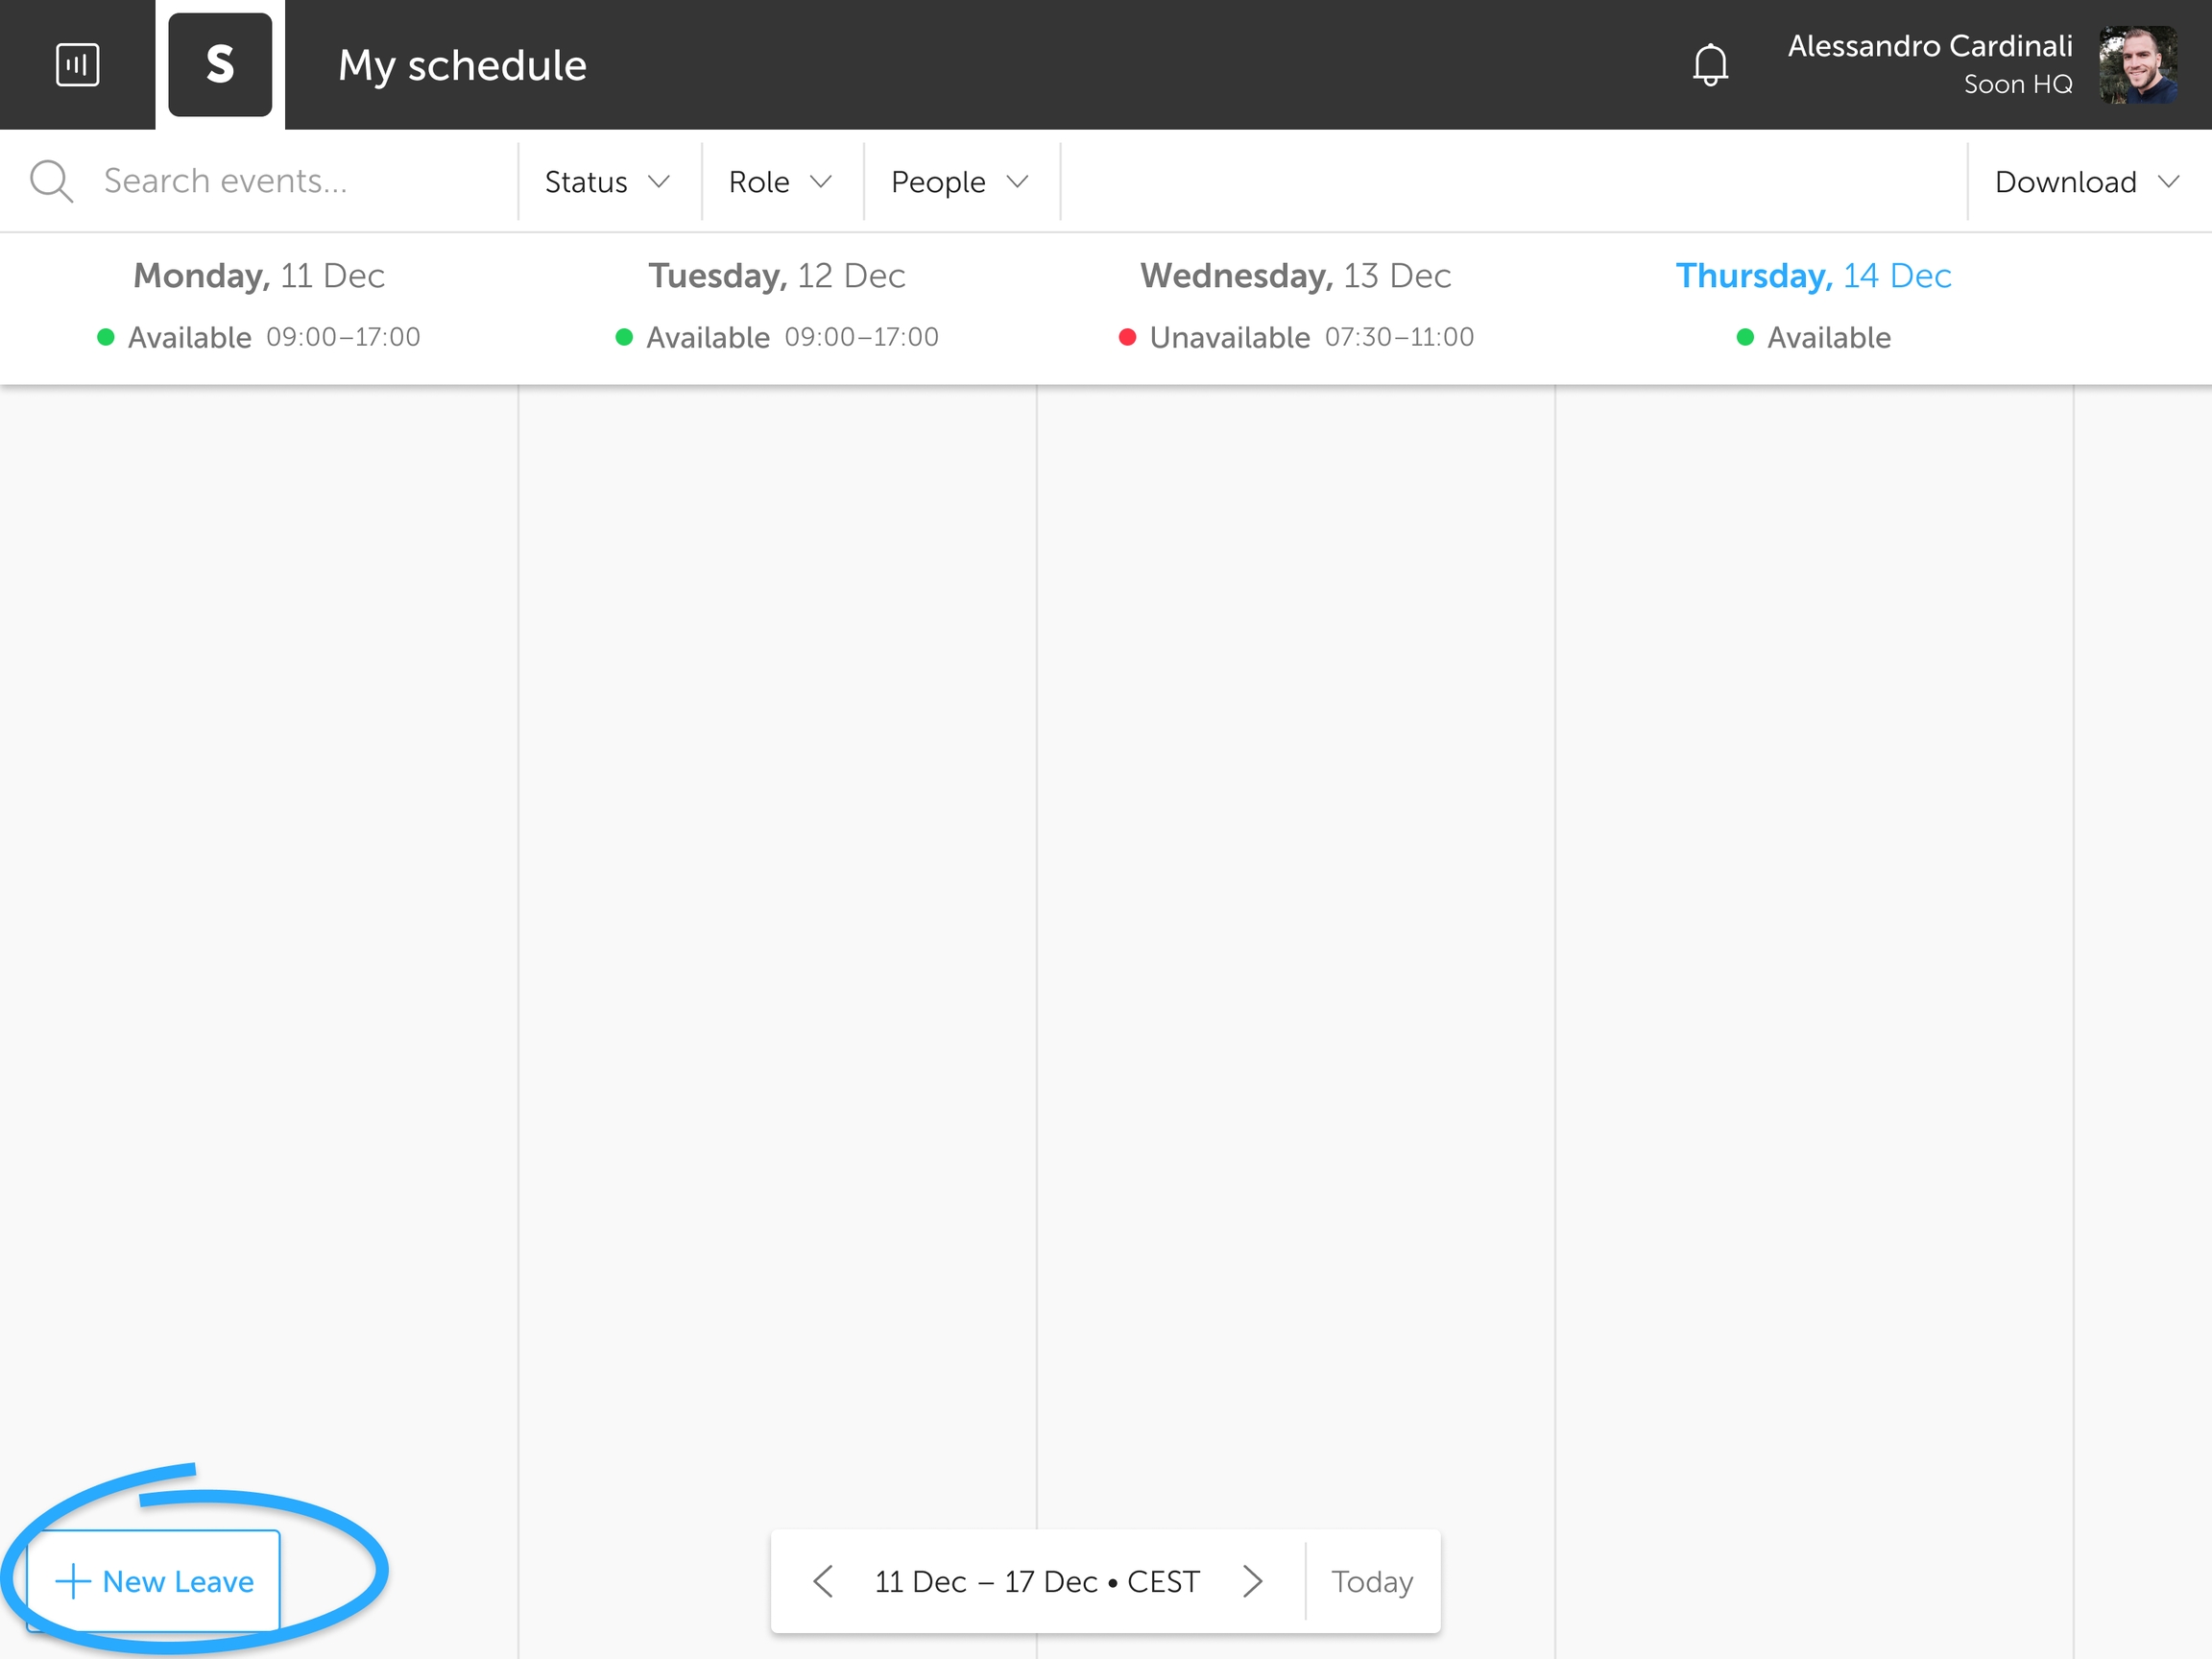Expand the Status filter dropdown
The height and width of the screenshot is (1659, 2212).
click(x=607, y=182)
